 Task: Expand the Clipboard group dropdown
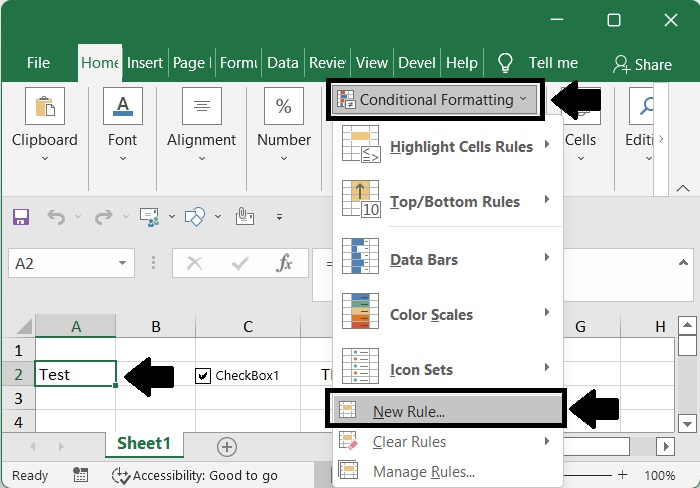[x=45, y=157]
